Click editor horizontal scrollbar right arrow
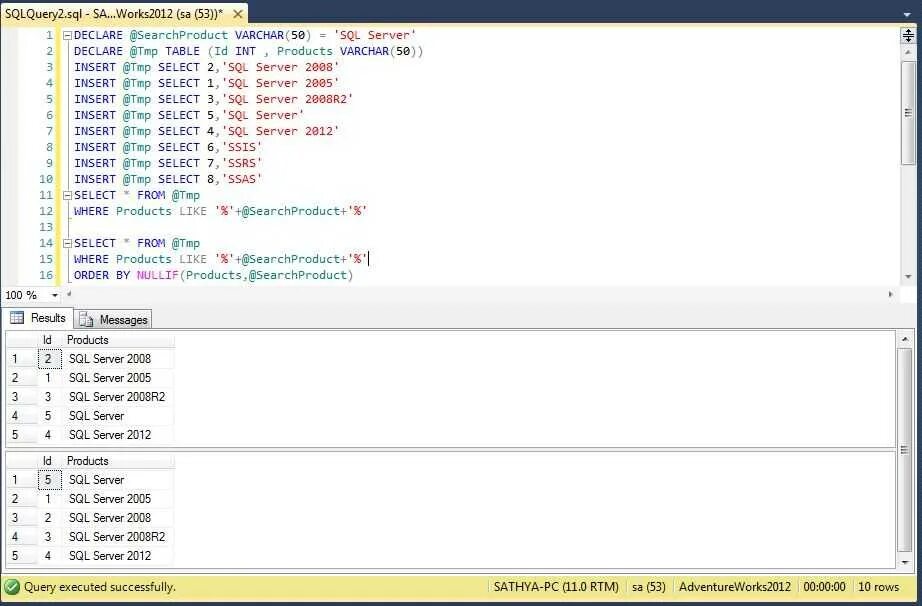The height and width of the screenshot is (606, 922). (x=890, y=294)
